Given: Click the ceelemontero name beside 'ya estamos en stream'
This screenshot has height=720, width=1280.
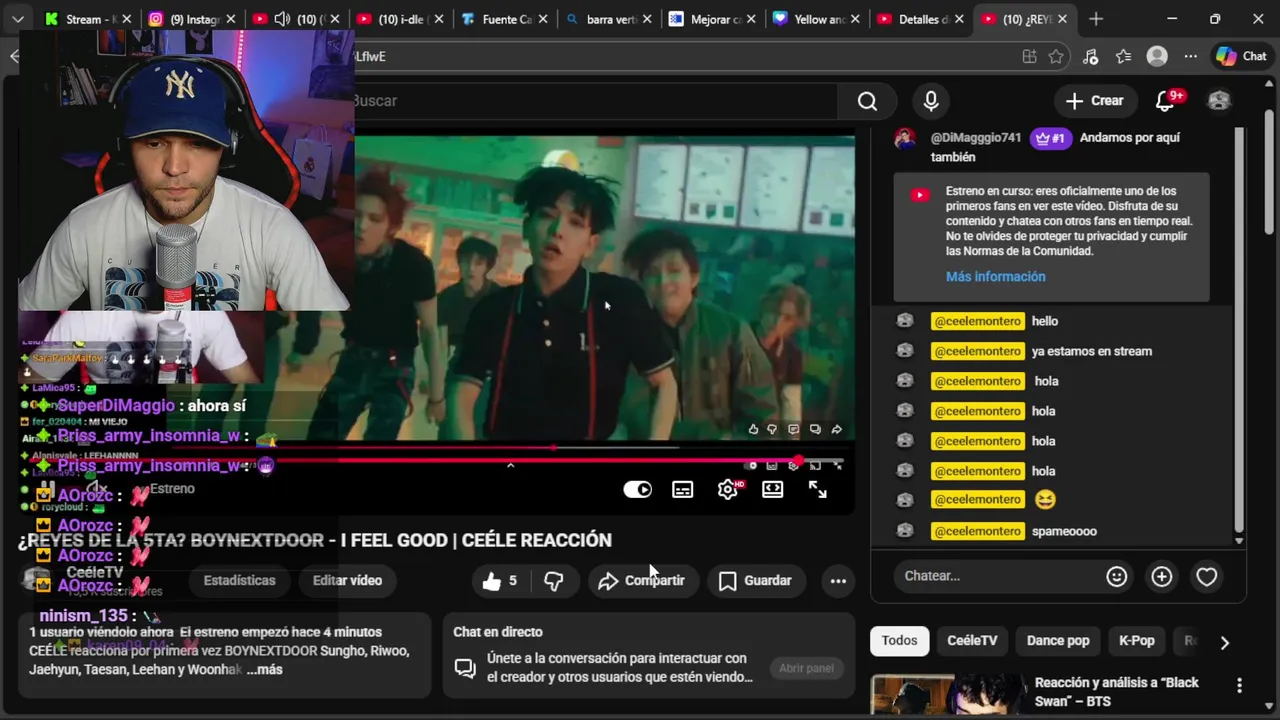Looking at the screenshot, I should pos(978,351).
